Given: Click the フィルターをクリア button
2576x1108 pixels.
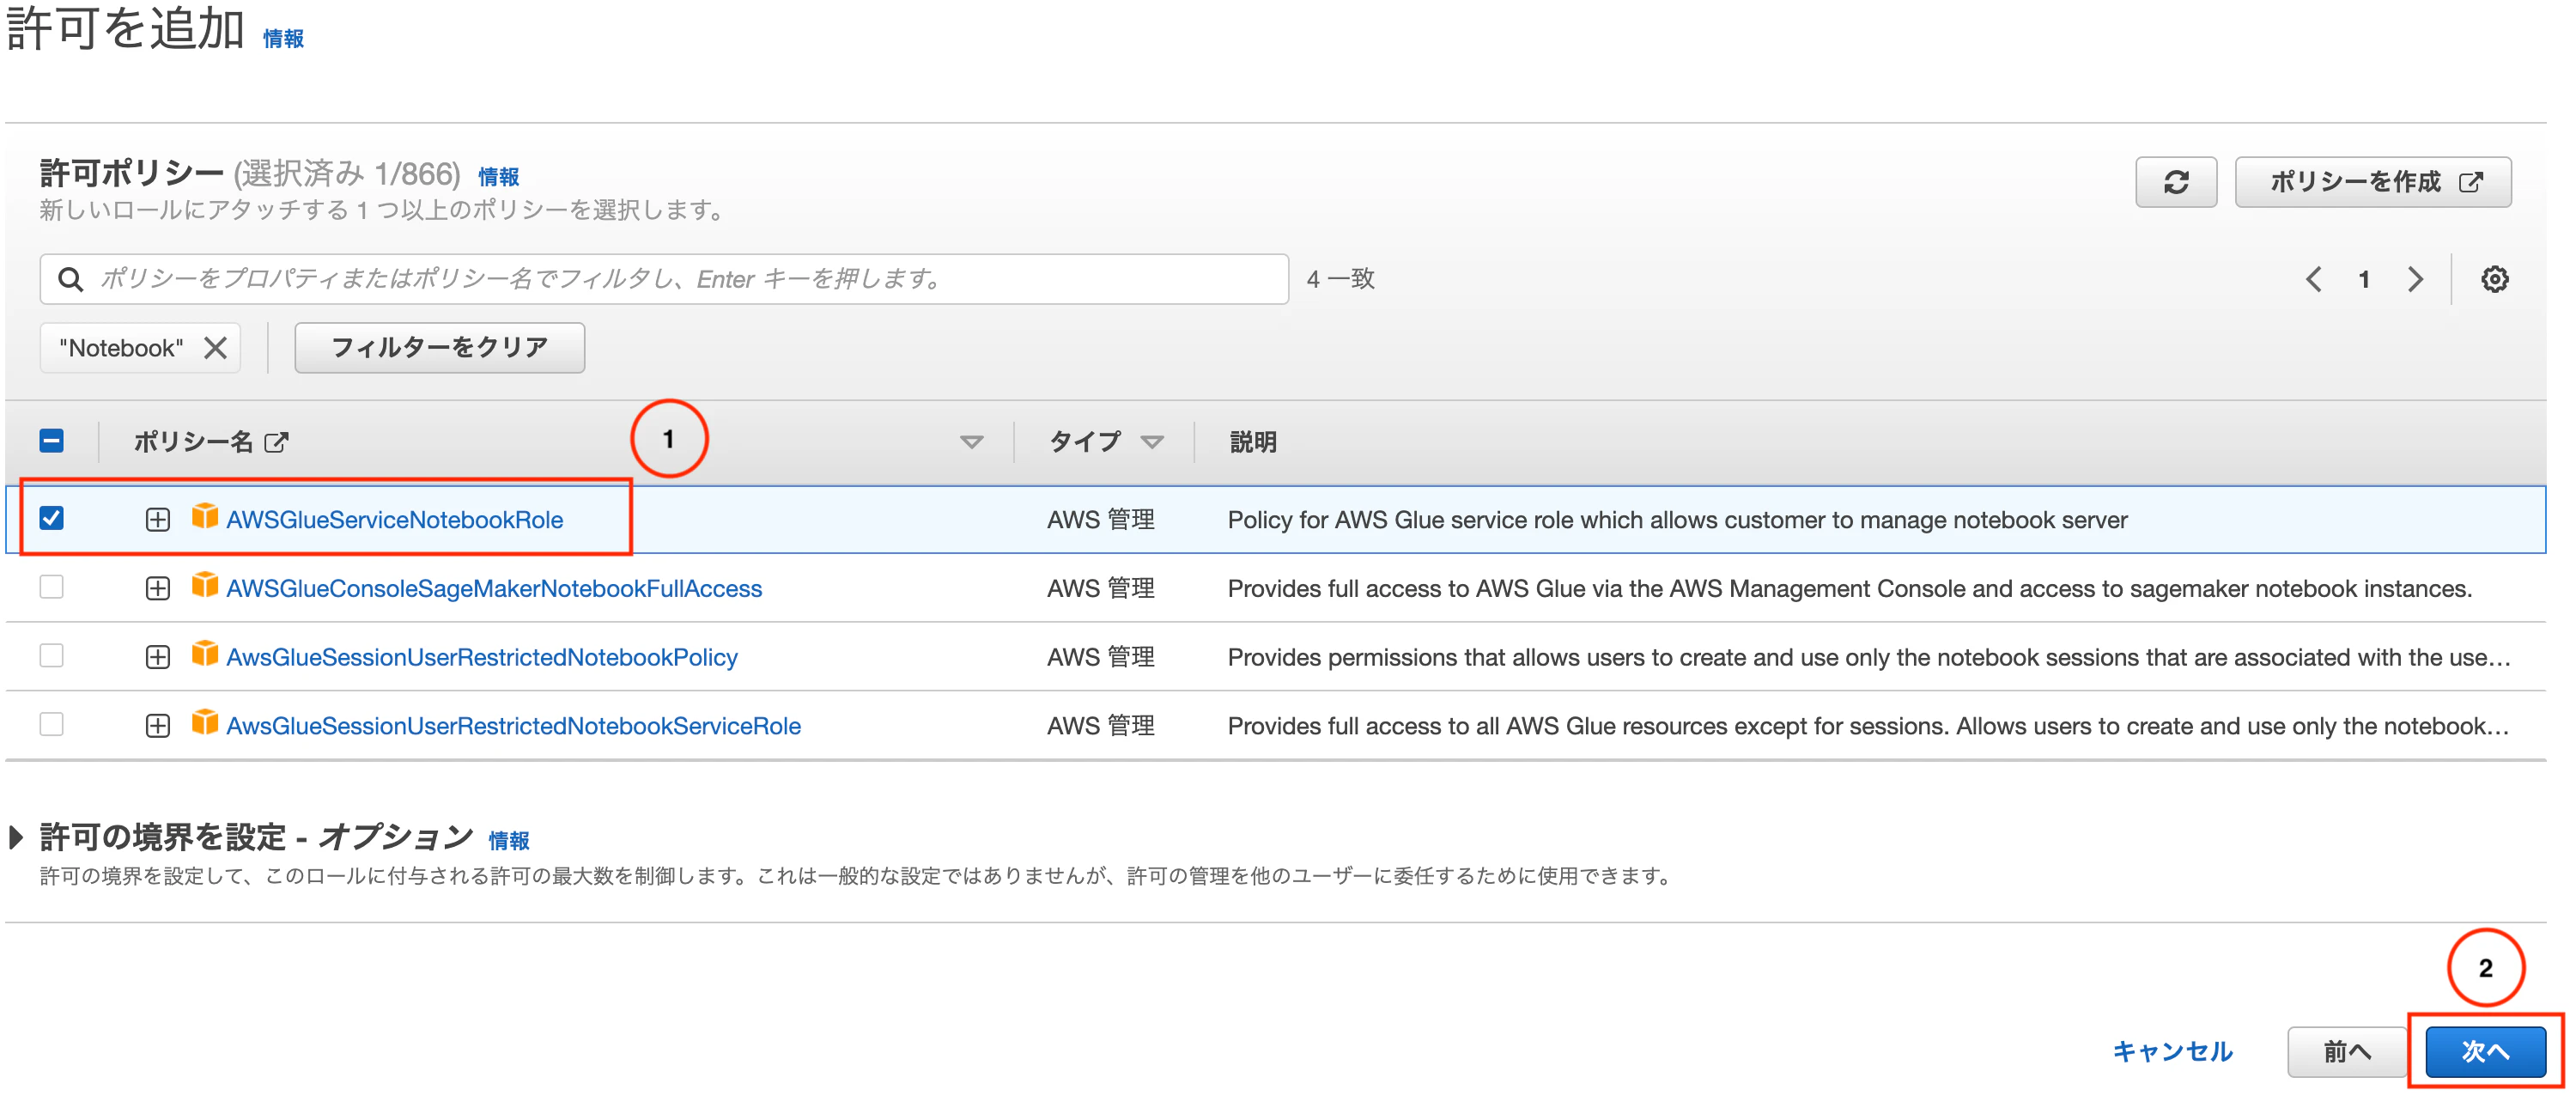Looking at the screenshot, I should click(439, 348).
